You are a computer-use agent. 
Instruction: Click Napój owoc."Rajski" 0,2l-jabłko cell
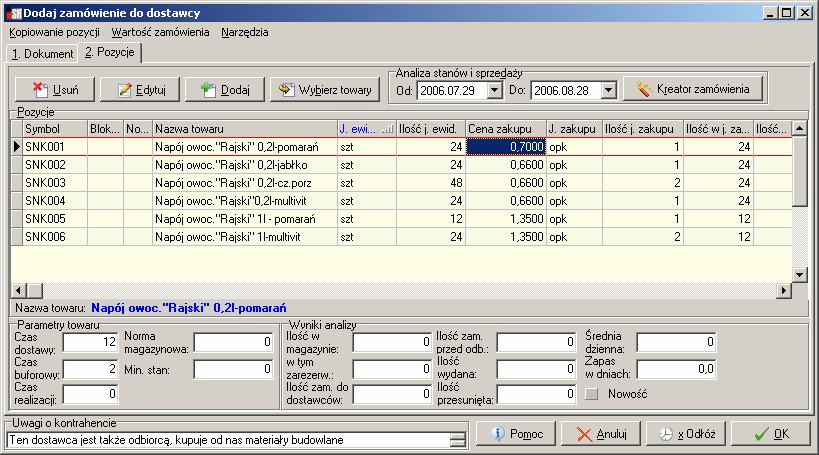coord(244,165)
